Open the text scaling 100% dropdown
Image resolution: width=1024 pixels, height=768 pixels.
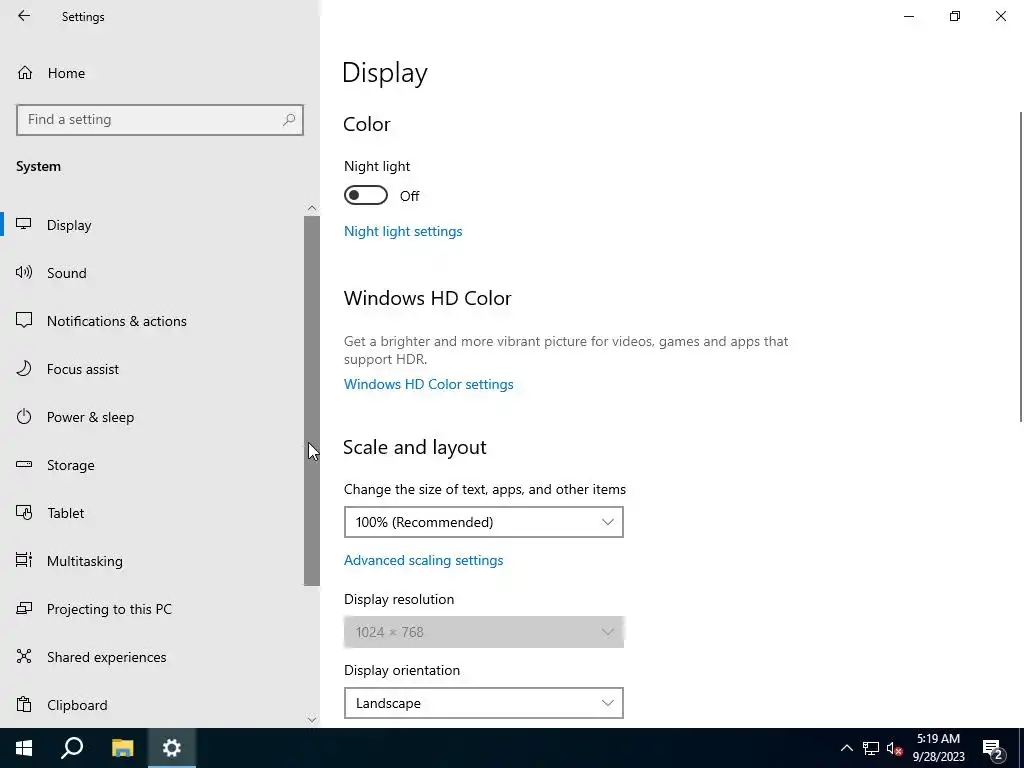coord(484,522)
